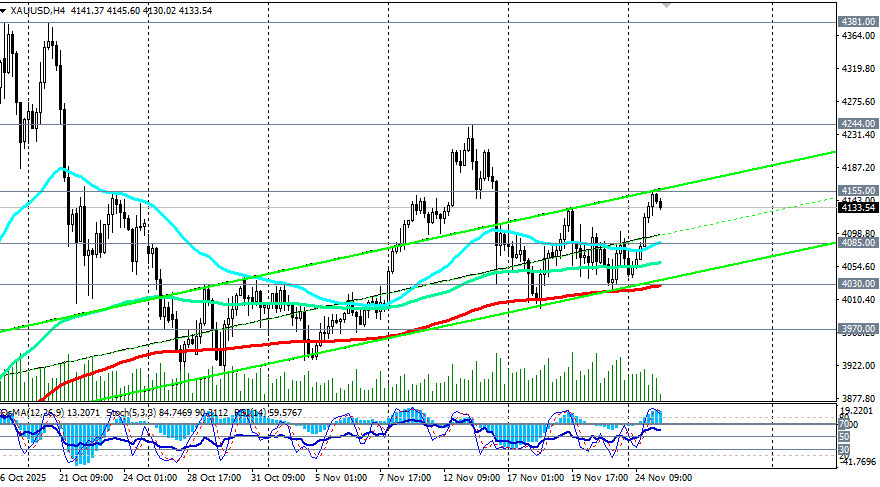Click the 4364.00 price scale value
The height and width of the screenshot is (487, 880).
point(859,36)
